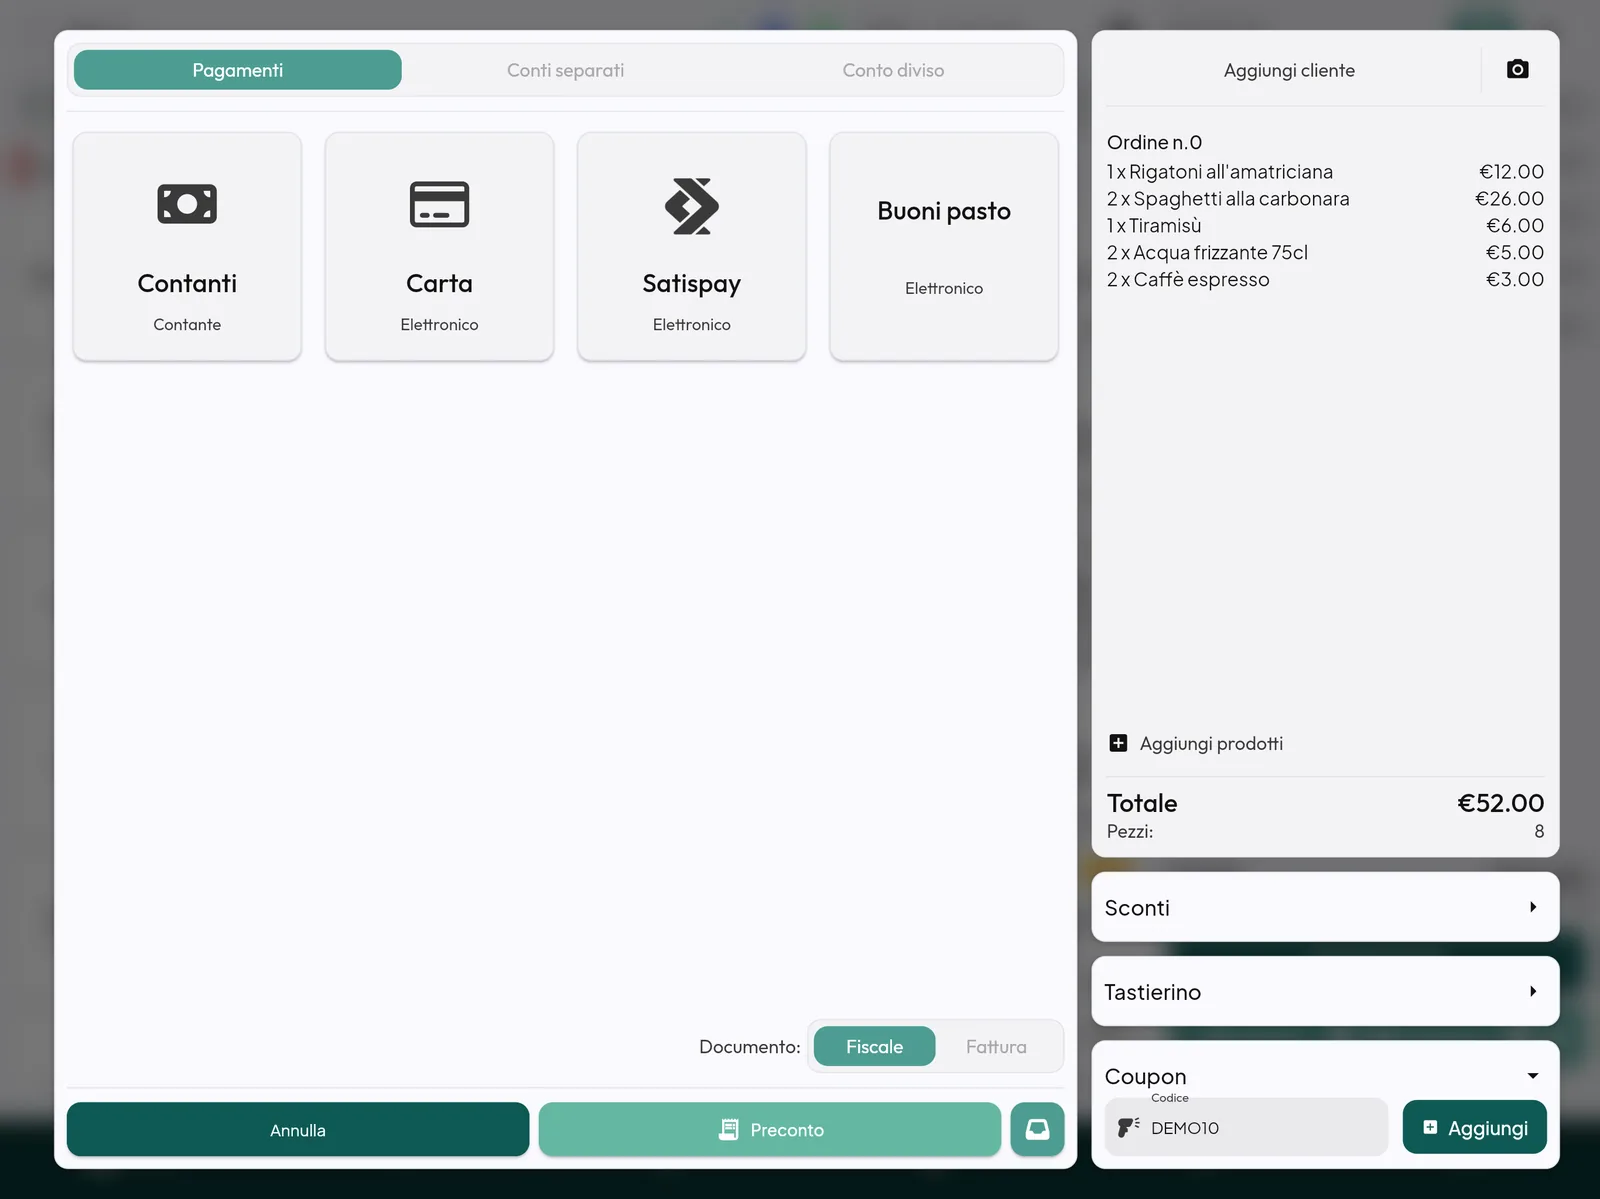This screenshot has height=1199, width=1600.
Task: Click the Annulla button
Action: [x=298, y=1129]
